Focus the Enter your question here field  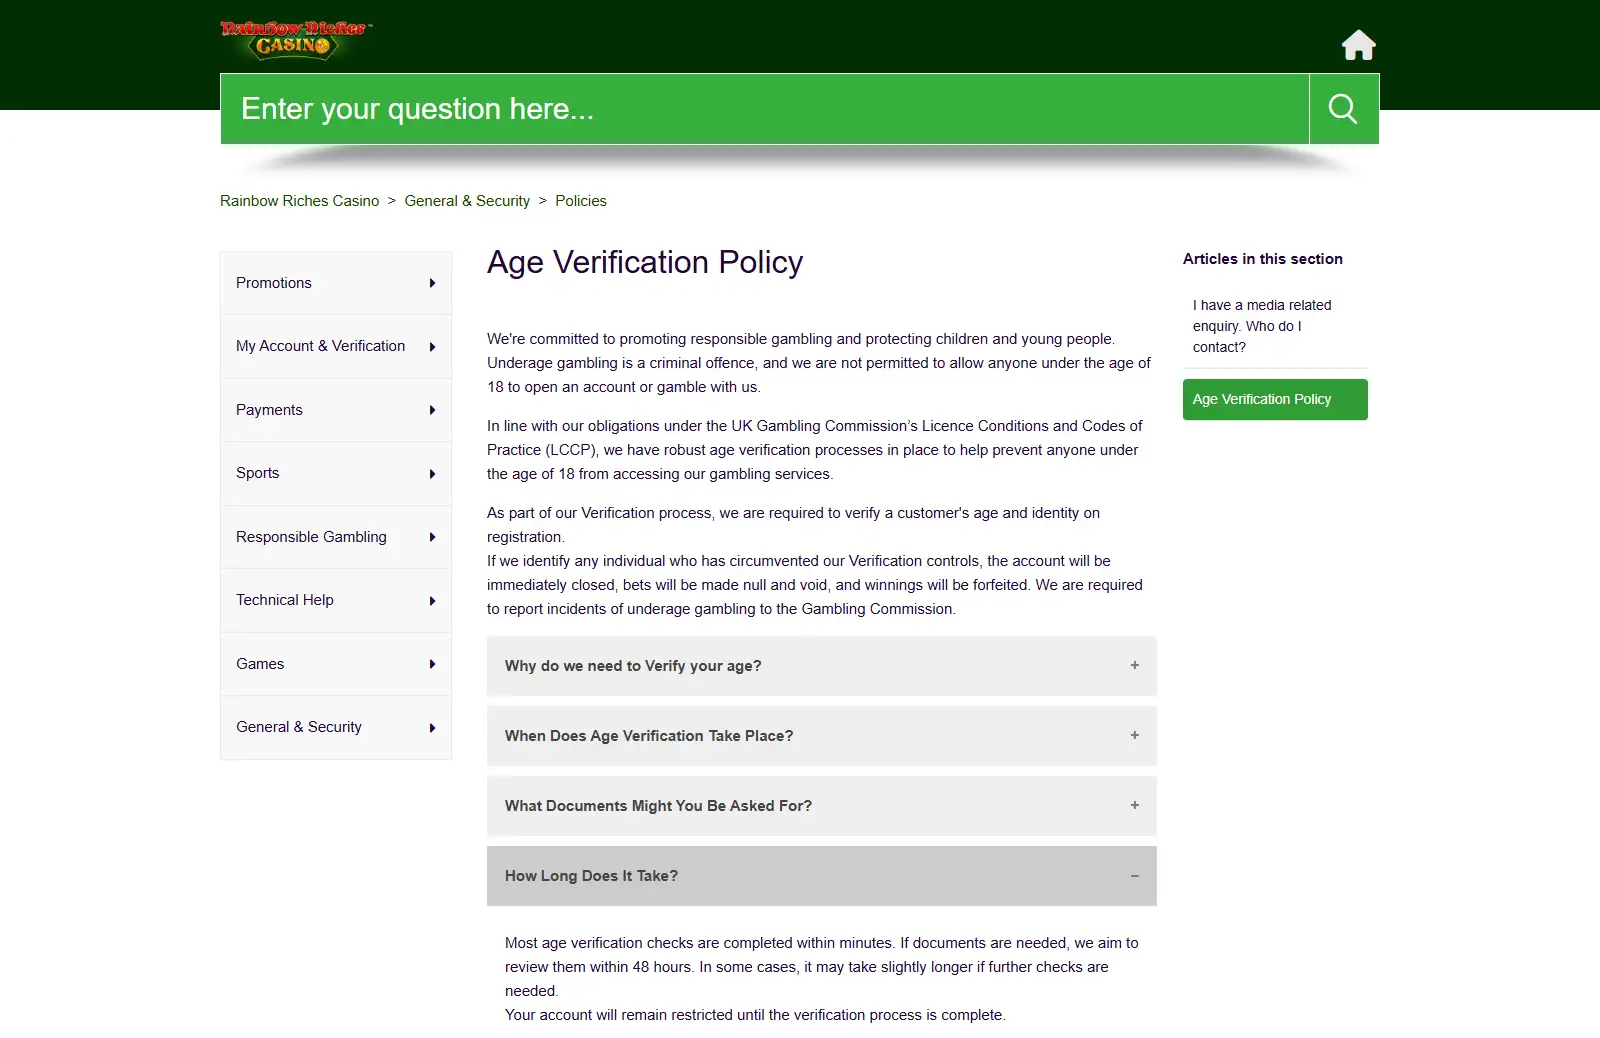pyautogui.click(x=765, y=109)
